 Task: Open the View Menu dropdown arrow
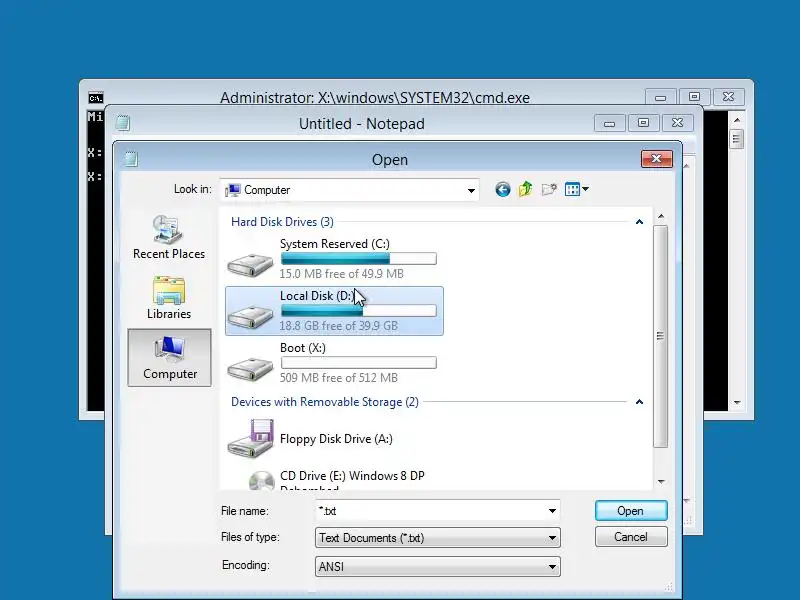click(x=585, y=189)
